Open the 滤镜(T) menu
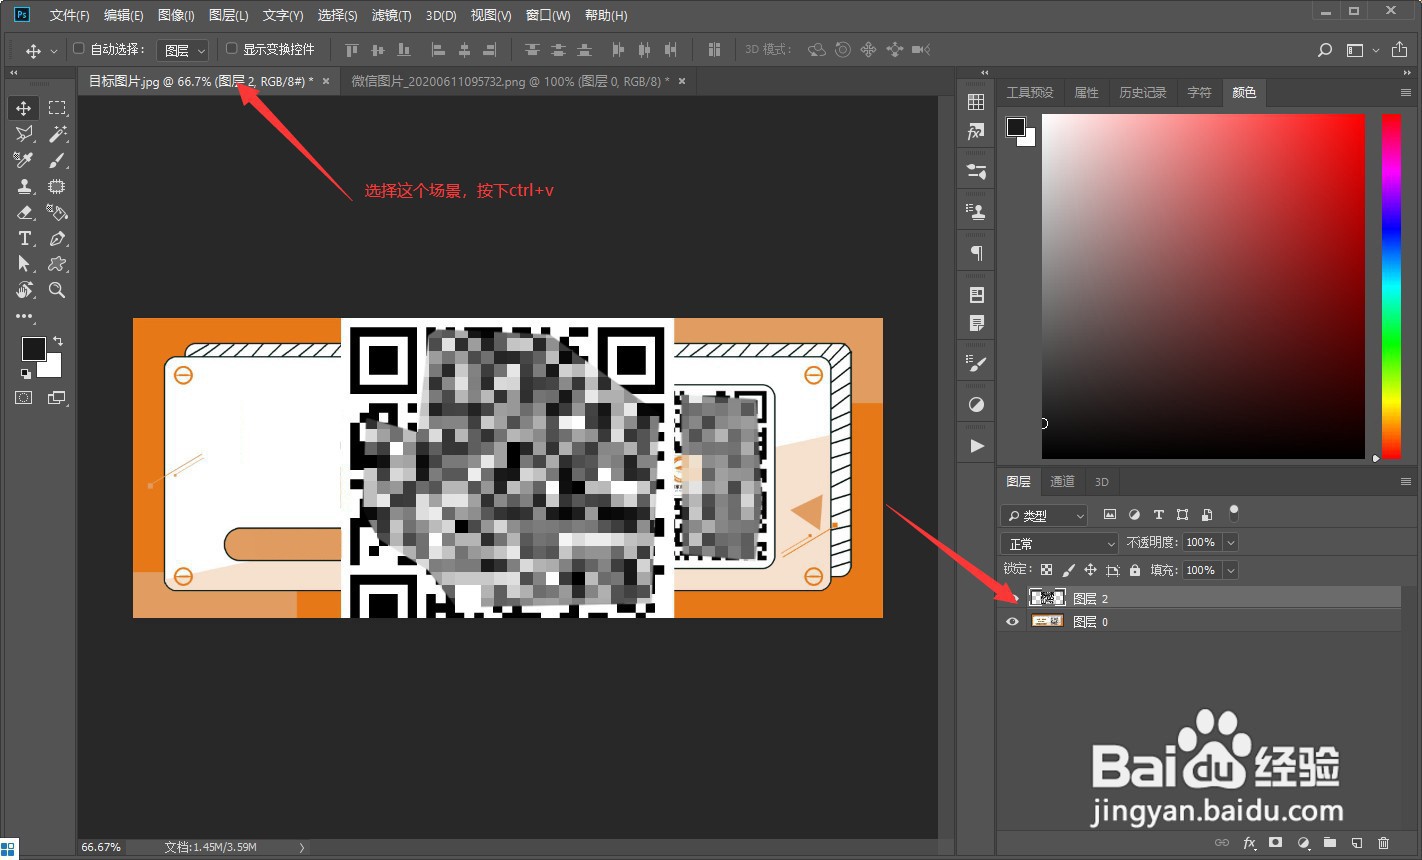 pos(391,16)
